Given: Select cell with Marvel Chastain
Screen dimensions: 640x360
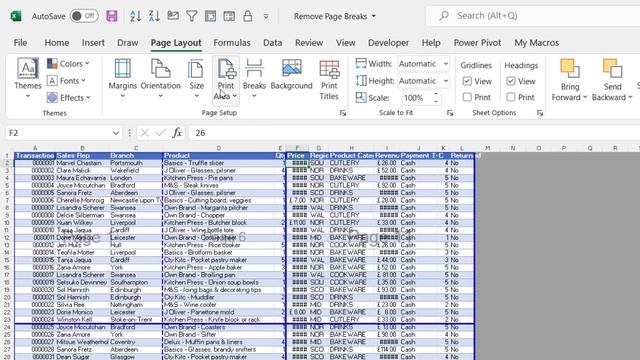Looking at the screenshot, I should [x=82, y=163].
